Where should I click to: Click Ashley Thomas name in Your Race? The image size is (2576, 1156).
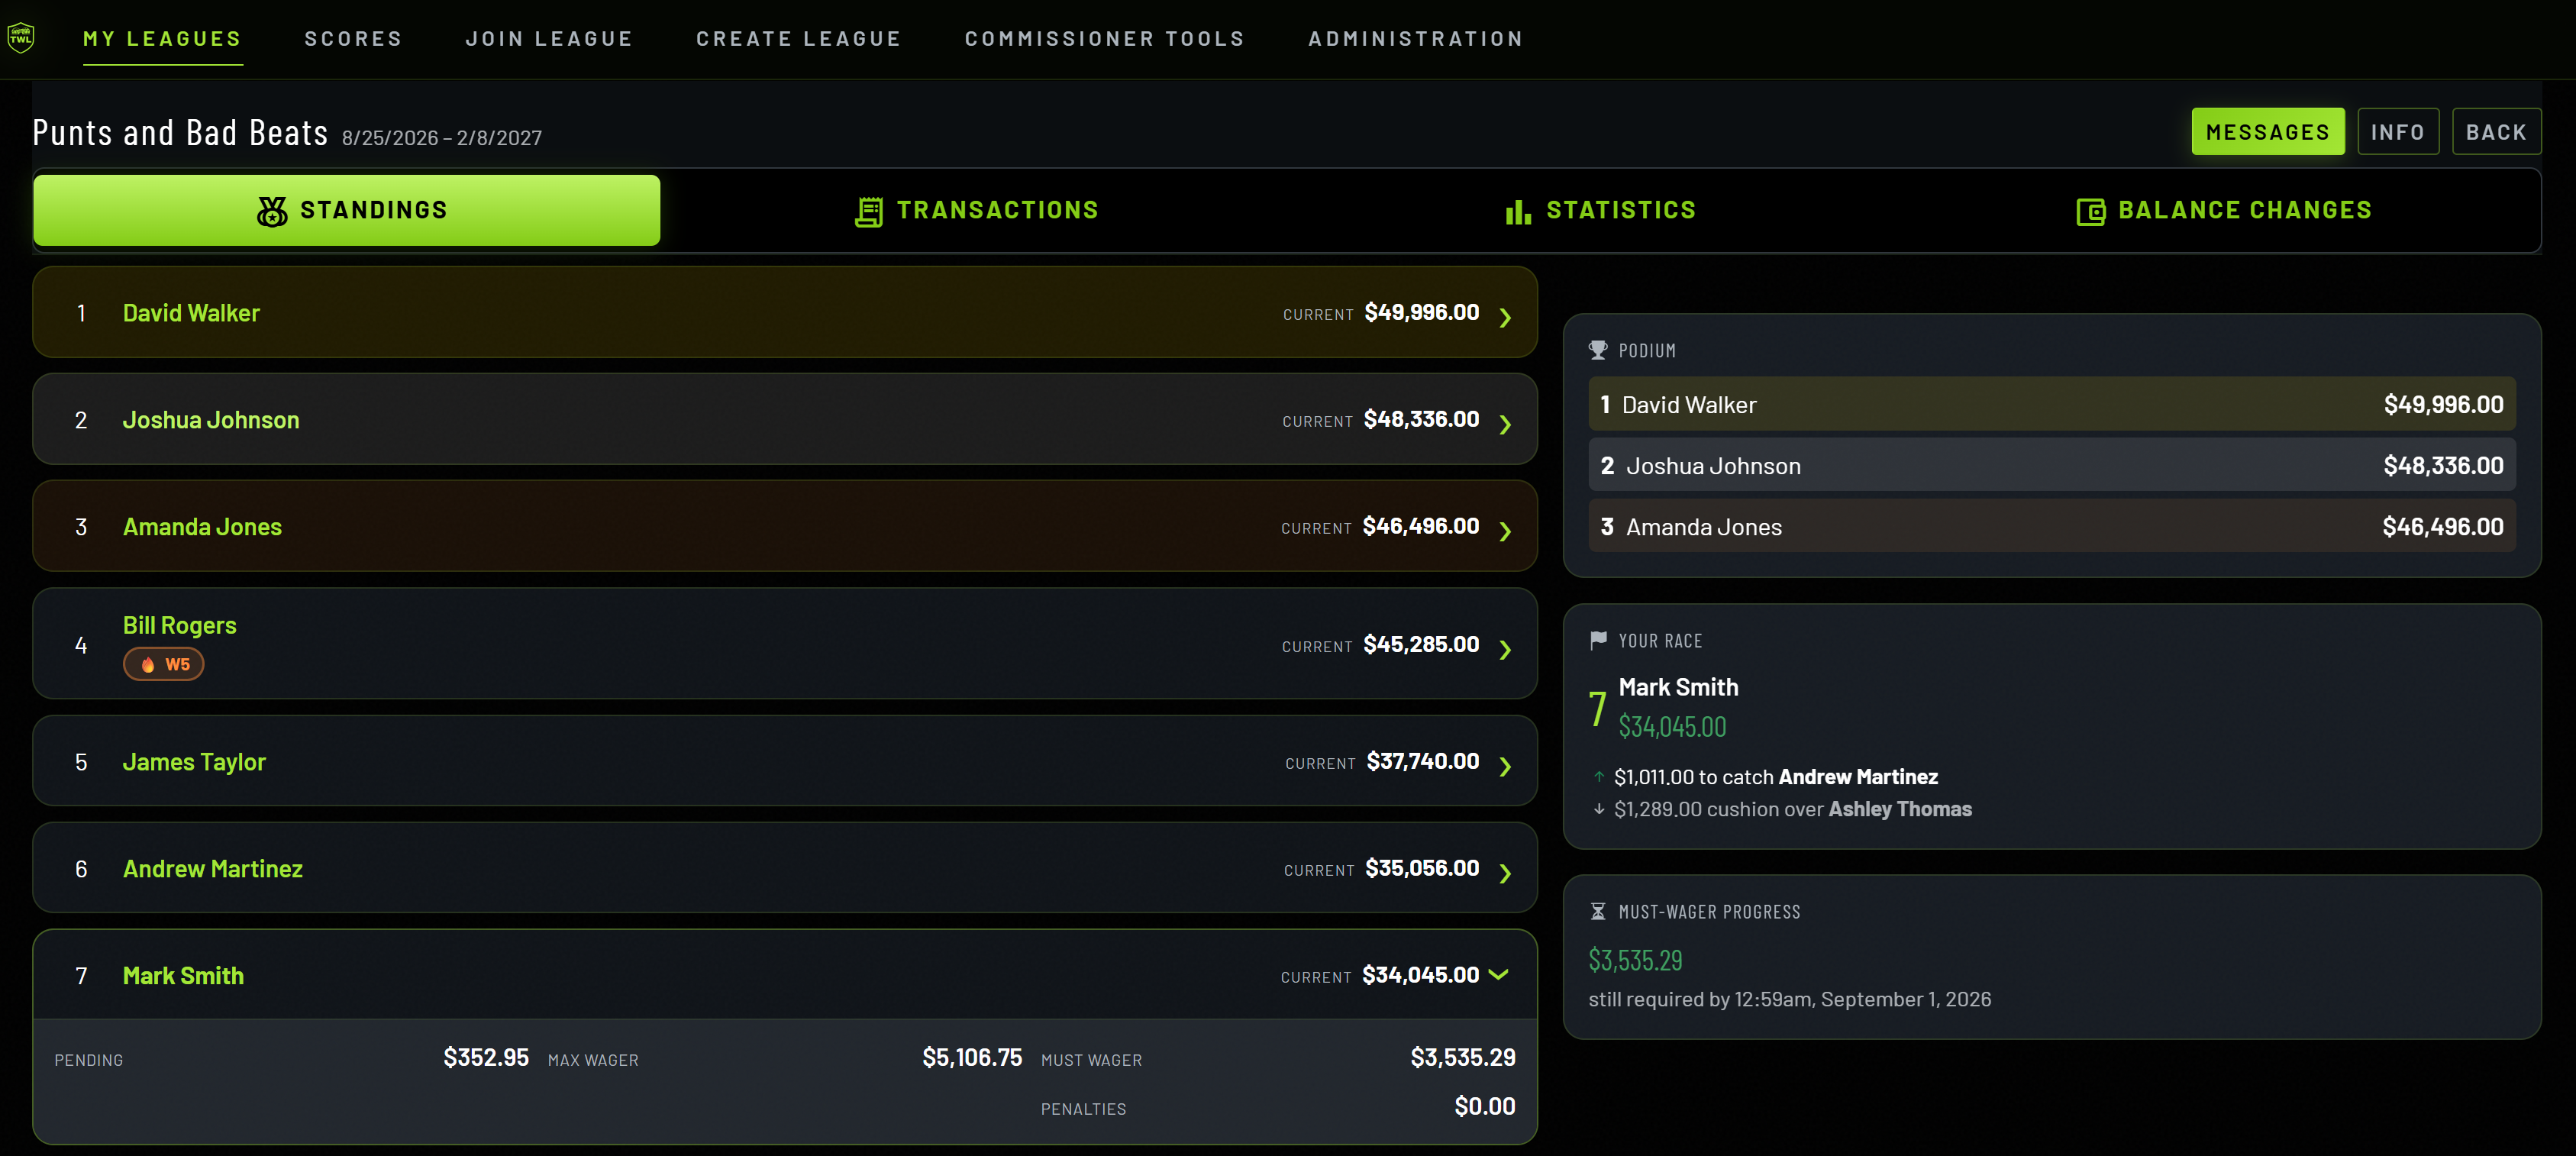[1900, 809]
